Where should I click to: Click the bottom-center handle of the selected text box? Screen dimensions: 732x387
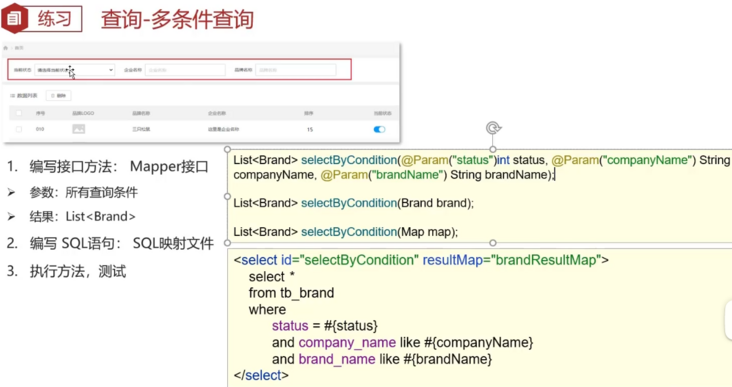click(493, 243)
